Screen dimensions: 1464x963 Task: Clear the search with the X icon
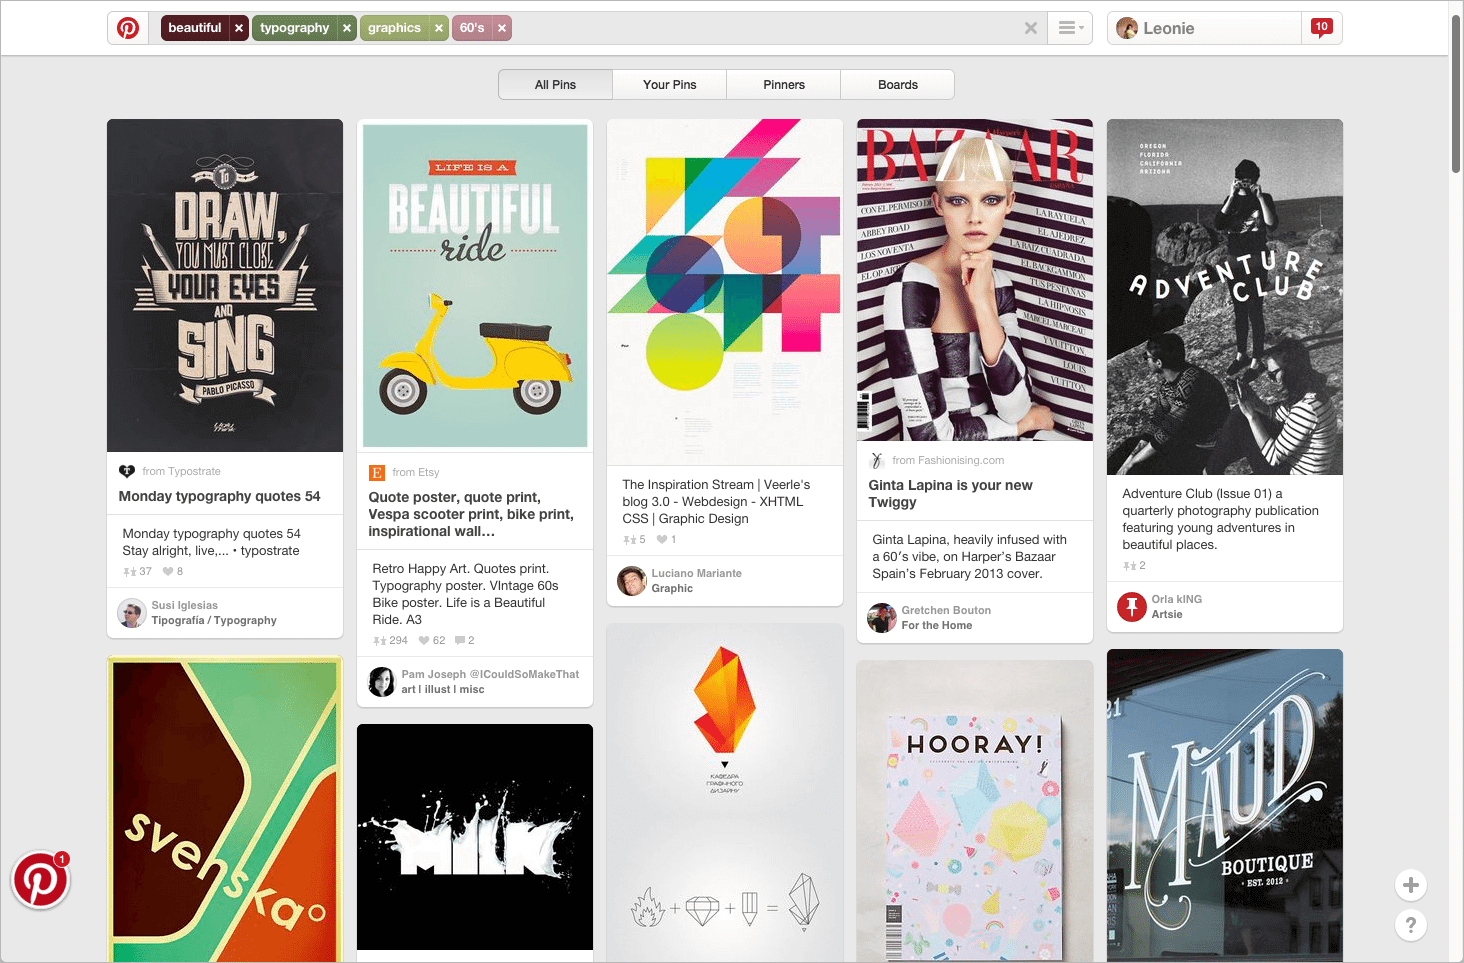[1031, 27]
